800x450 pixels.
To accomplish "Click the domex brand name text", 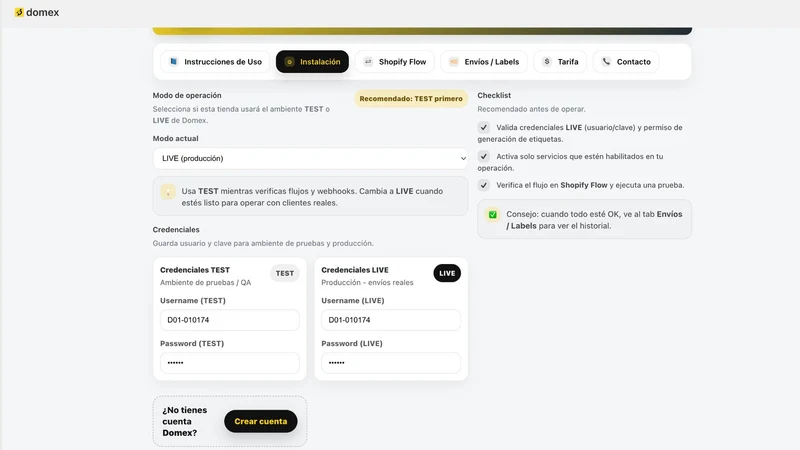I will 42,12.
